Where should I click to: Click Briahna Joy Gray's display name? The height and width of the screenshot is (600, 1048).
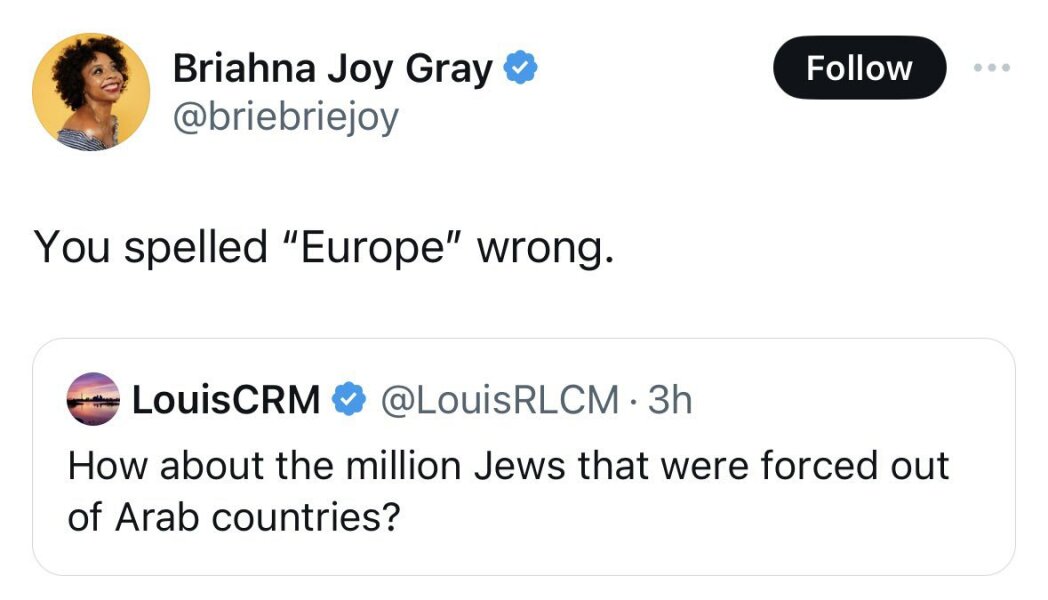coord(334,66)
